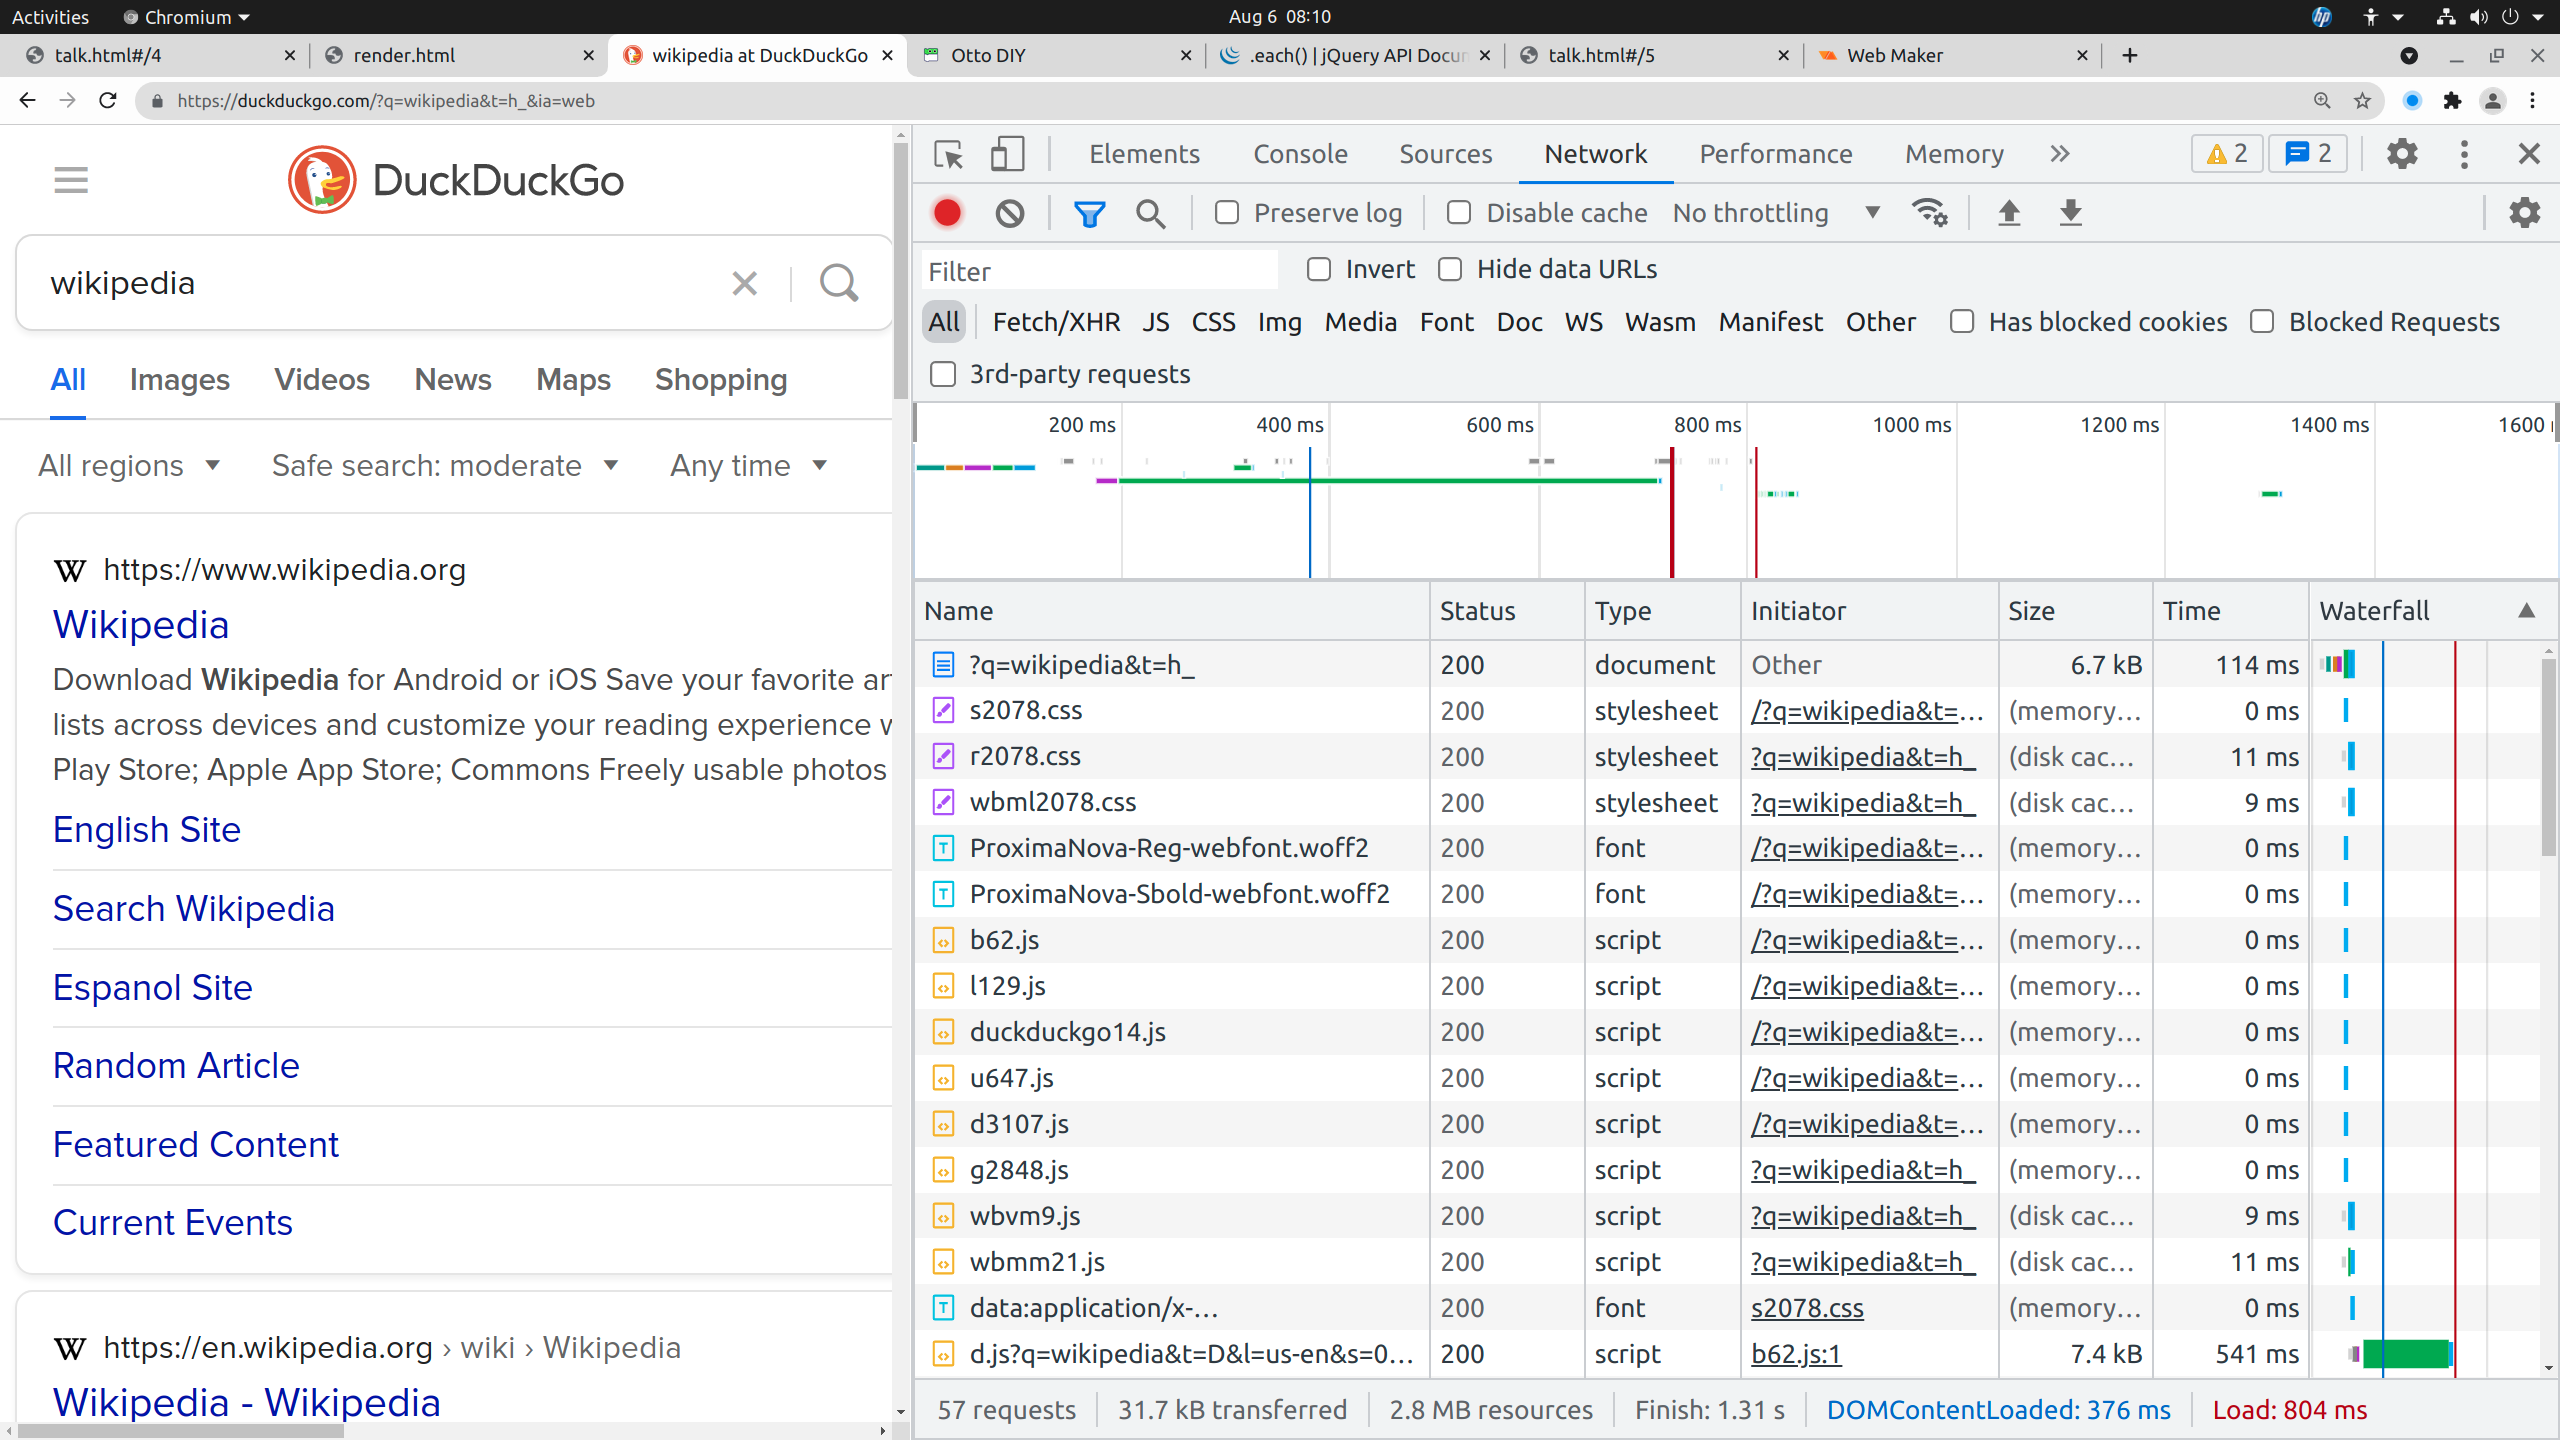Click the Export HAR download arrow icon

2071,213
